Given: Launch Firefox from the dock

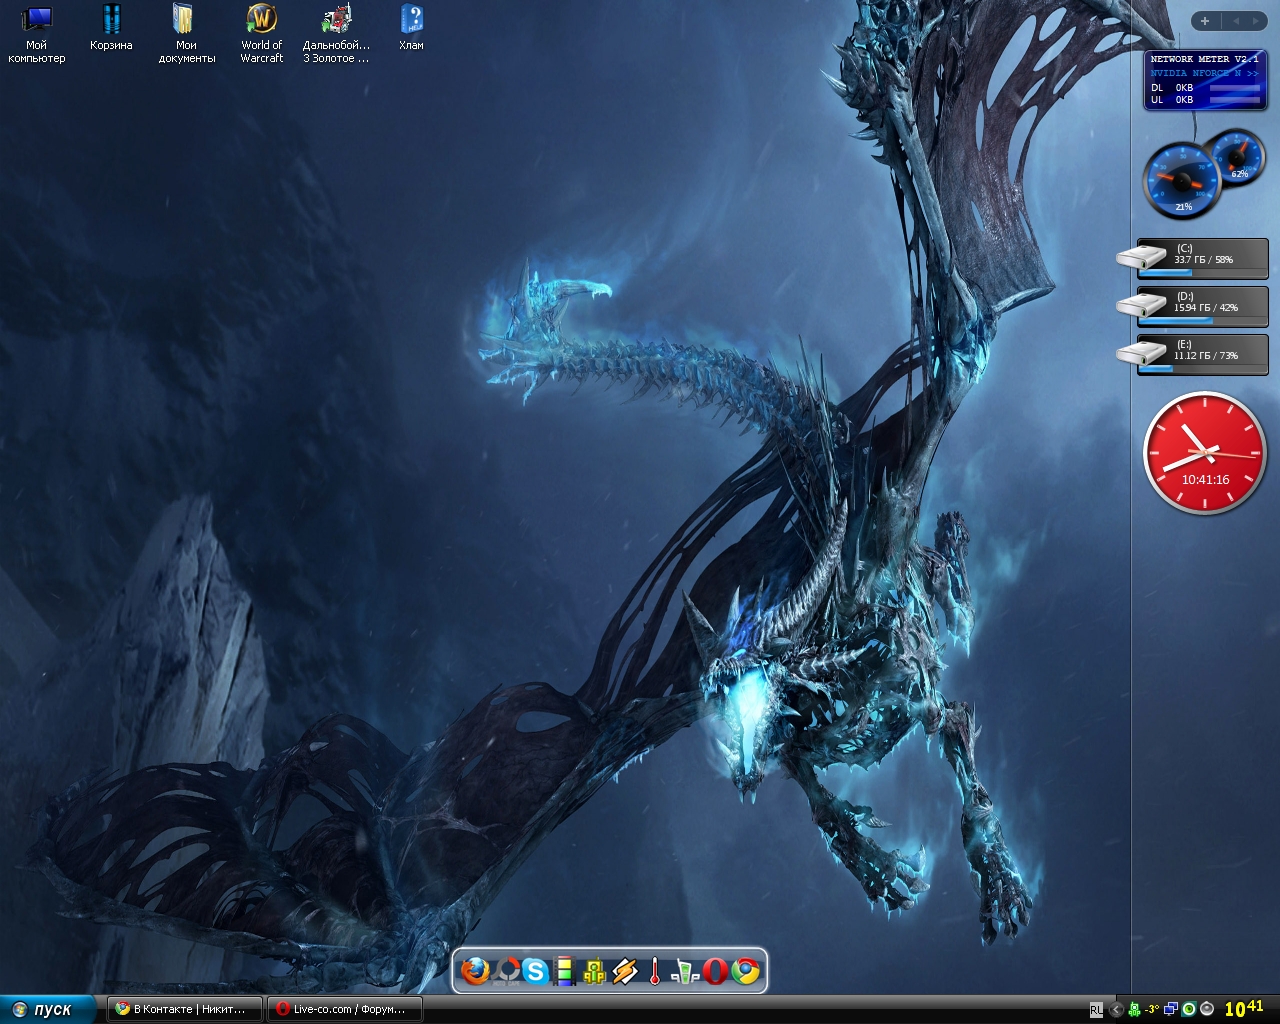Looking at the screenshot, I should [x=475, y=971].
